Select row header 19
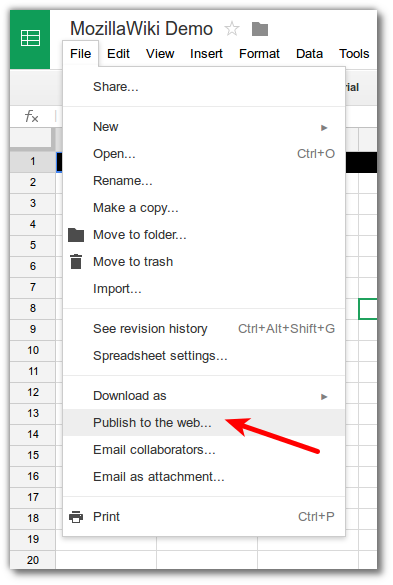 coord(33,539)
